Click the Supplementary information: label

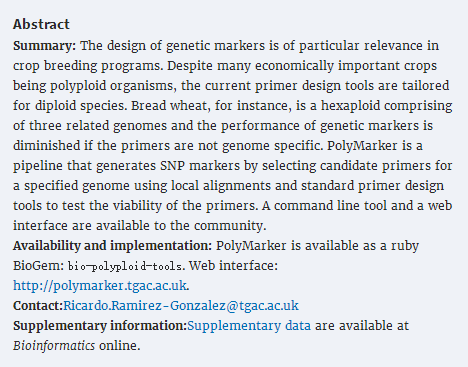click(100, 326)
